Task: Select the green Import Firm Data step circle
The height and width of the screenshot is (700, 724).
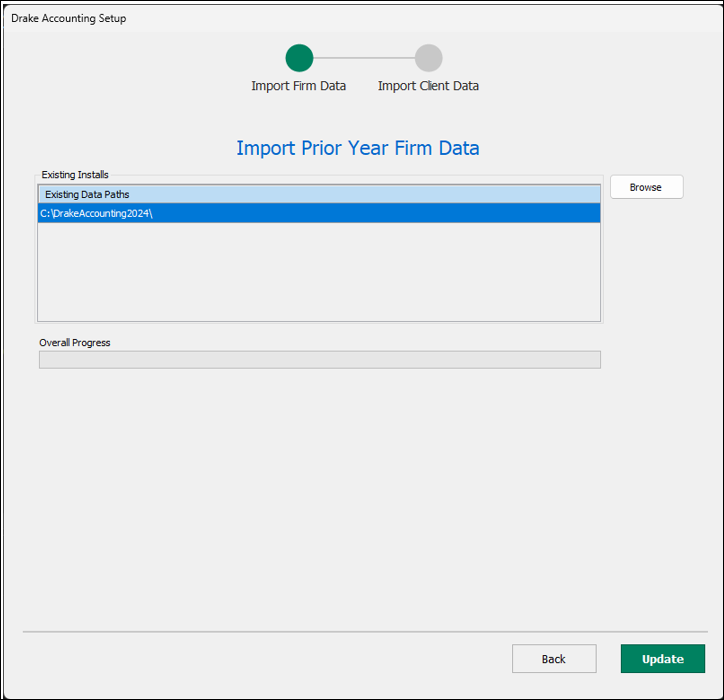Action: tap(299, 58)
